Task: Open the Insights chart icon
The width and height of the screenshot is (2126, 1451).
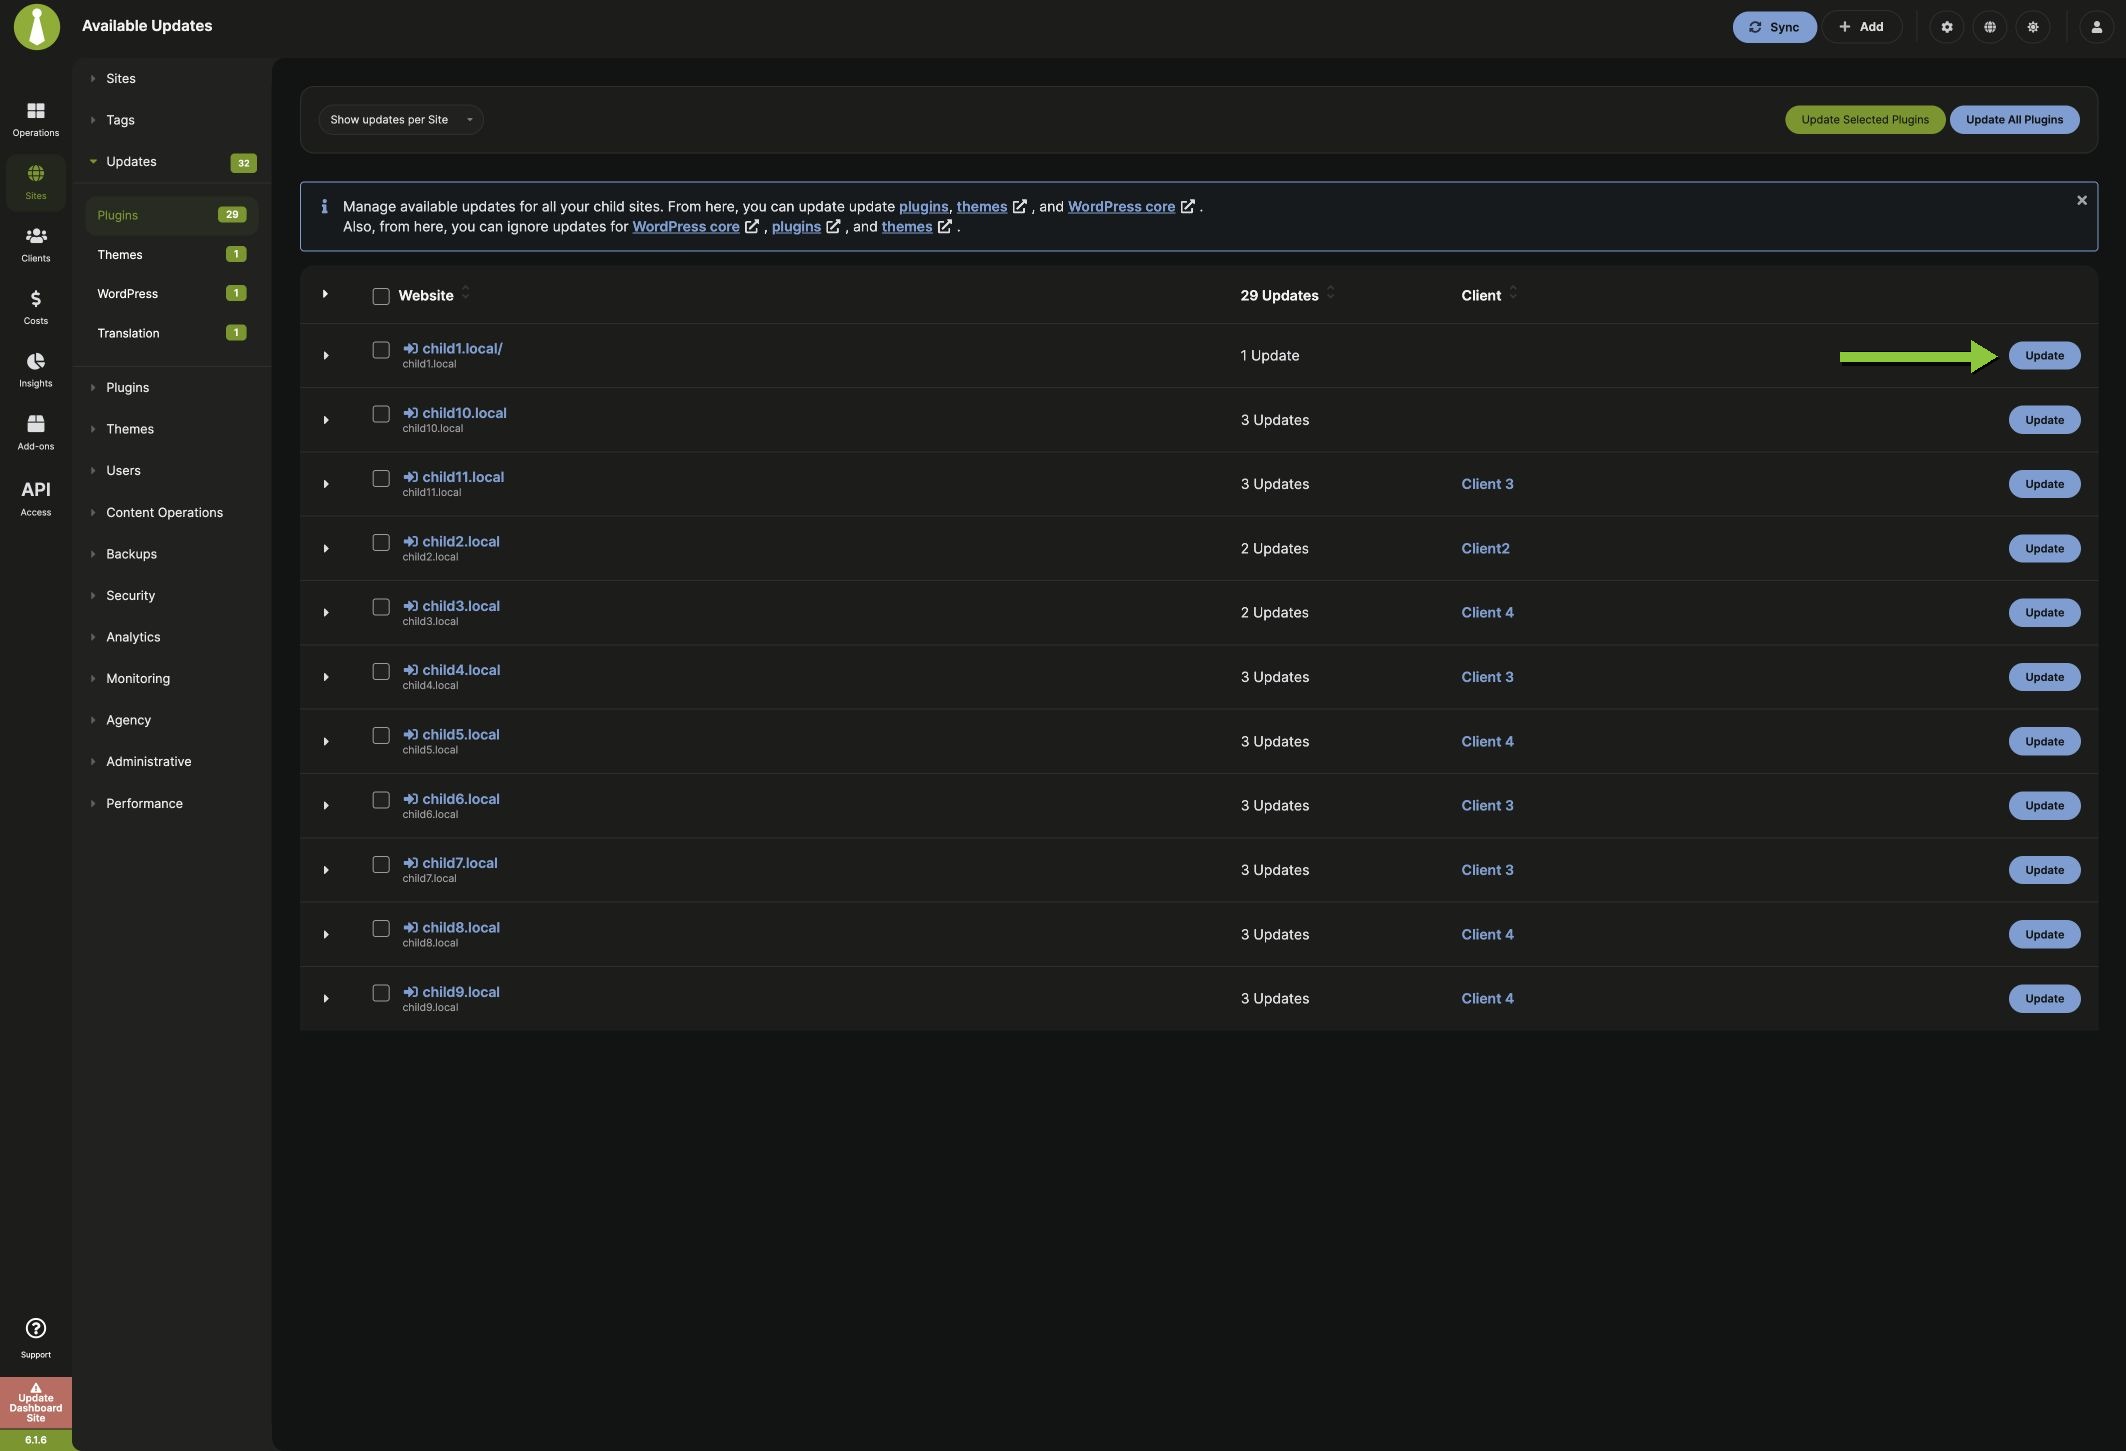Action: point(36,369)
